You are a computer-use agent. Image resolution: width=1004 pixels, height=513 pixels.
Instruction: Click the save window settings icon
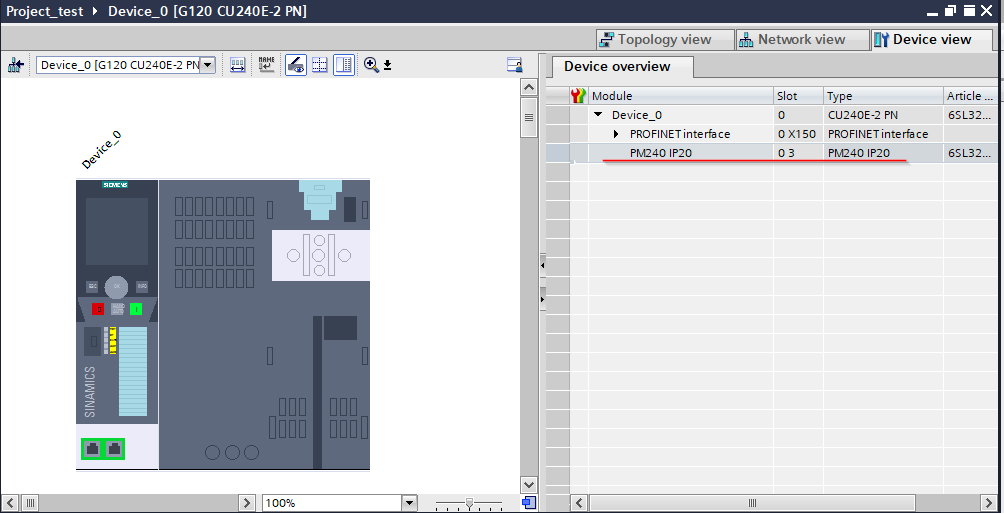(514, 65)
